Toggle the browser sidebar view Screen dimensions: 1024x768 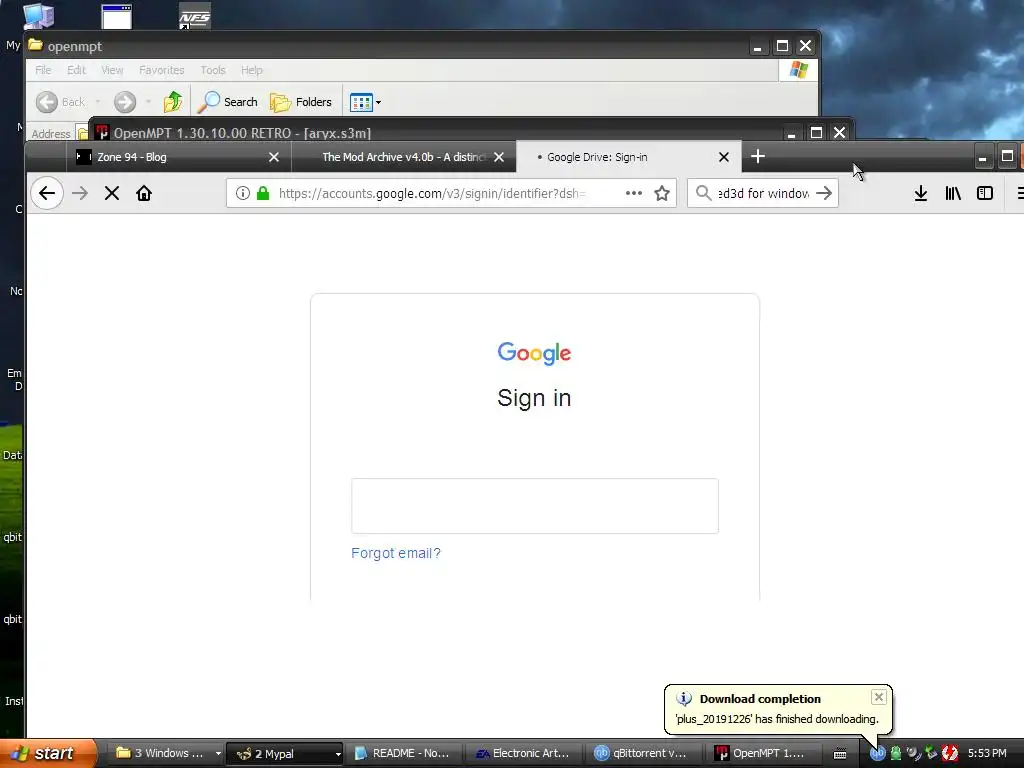[x=985, y=193]
